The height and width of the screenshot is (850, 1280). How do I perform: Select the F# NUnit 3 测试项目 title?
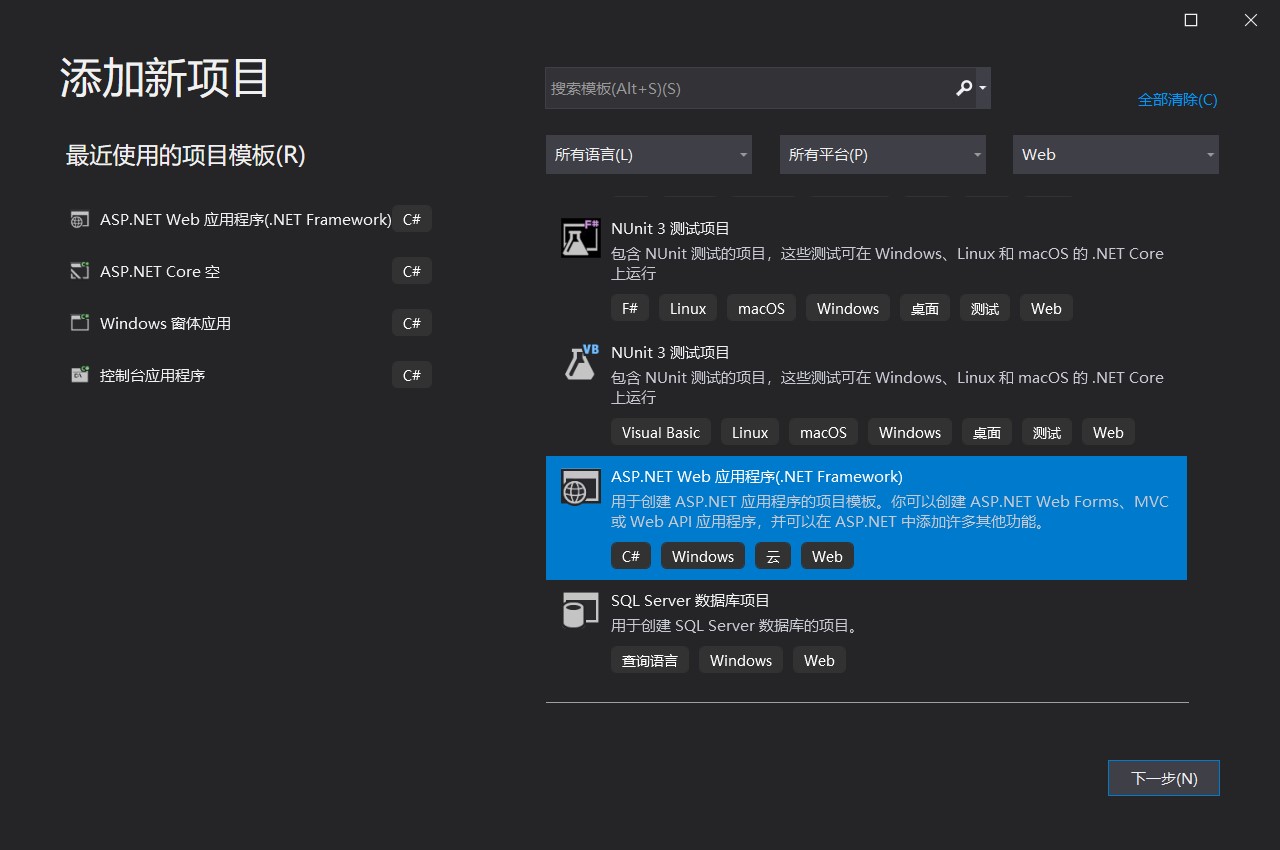tap(670, 228)
